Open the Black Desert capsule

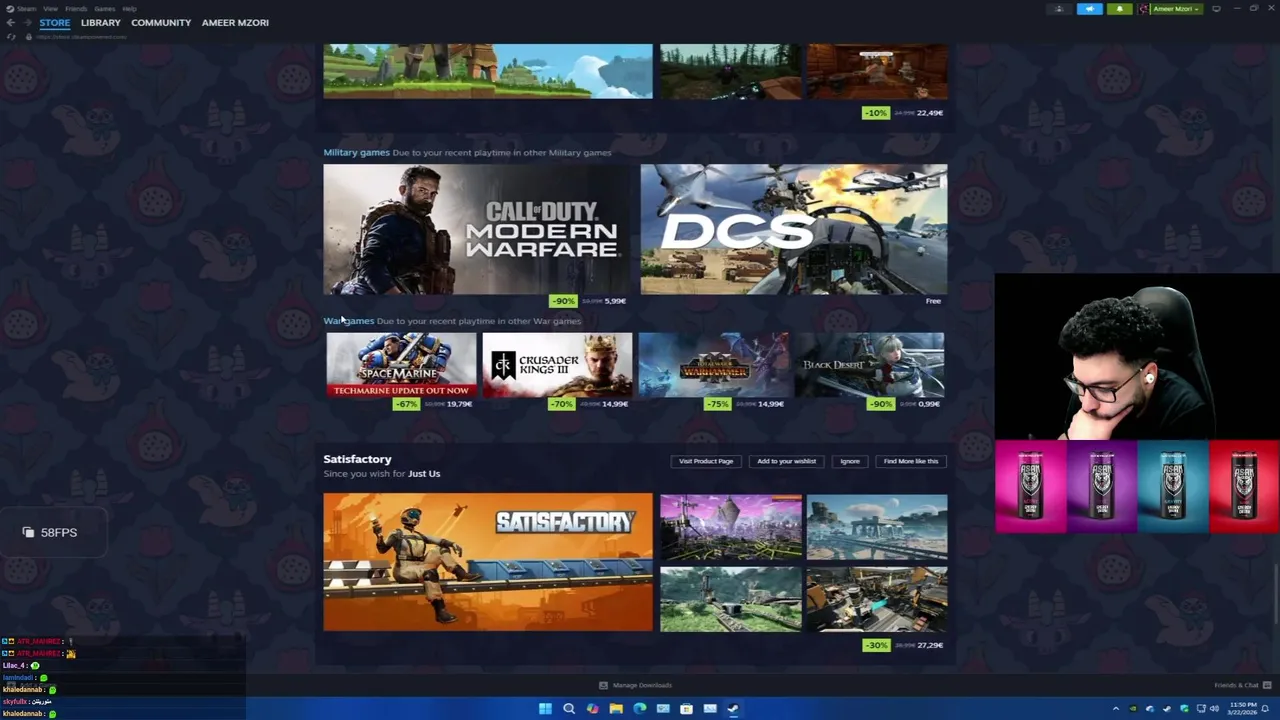[869, 365]
